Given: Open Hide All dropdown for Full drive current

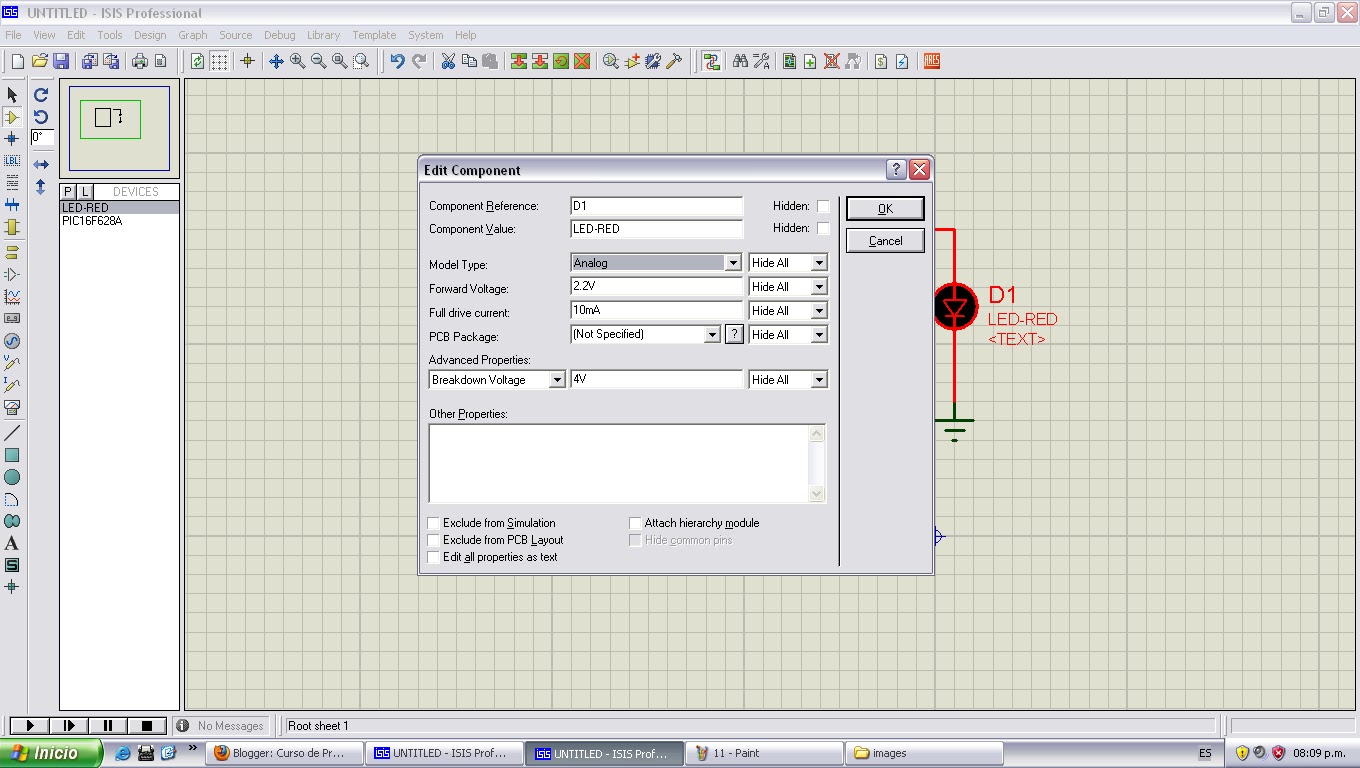Looking at the screenshot, I should click(819, 311).
